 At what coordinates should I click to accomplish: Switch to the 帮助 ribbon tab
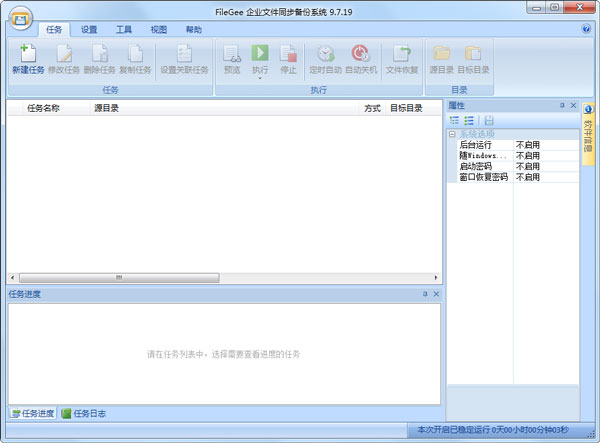click(x=194, y=29)
